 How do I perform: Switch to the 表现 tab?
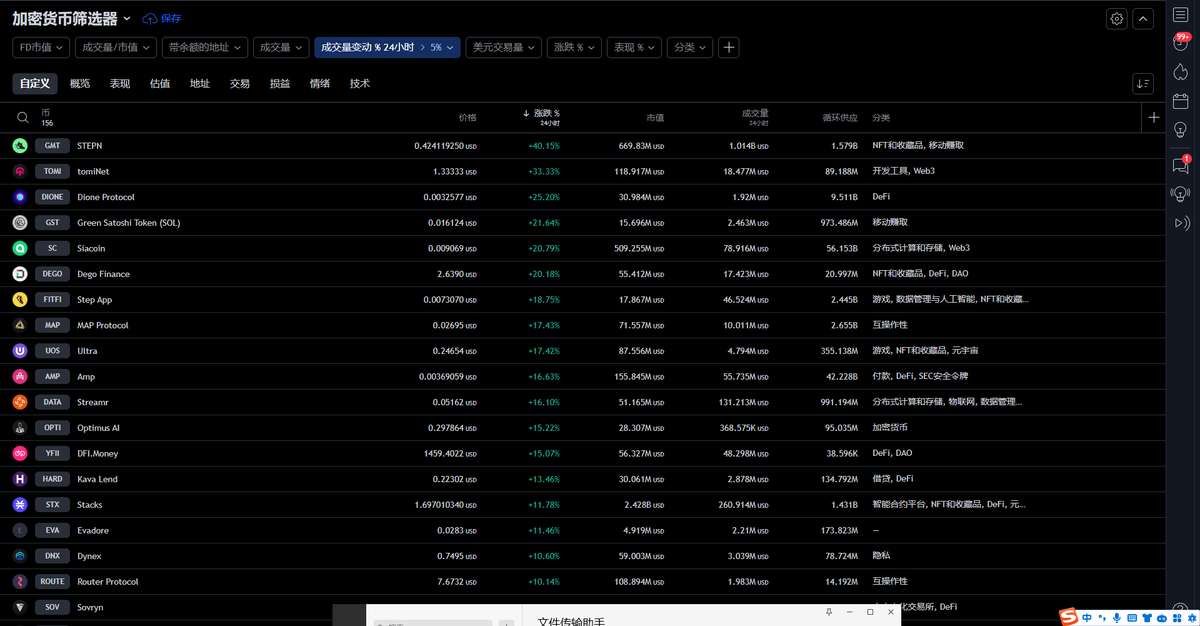point(120,84)
